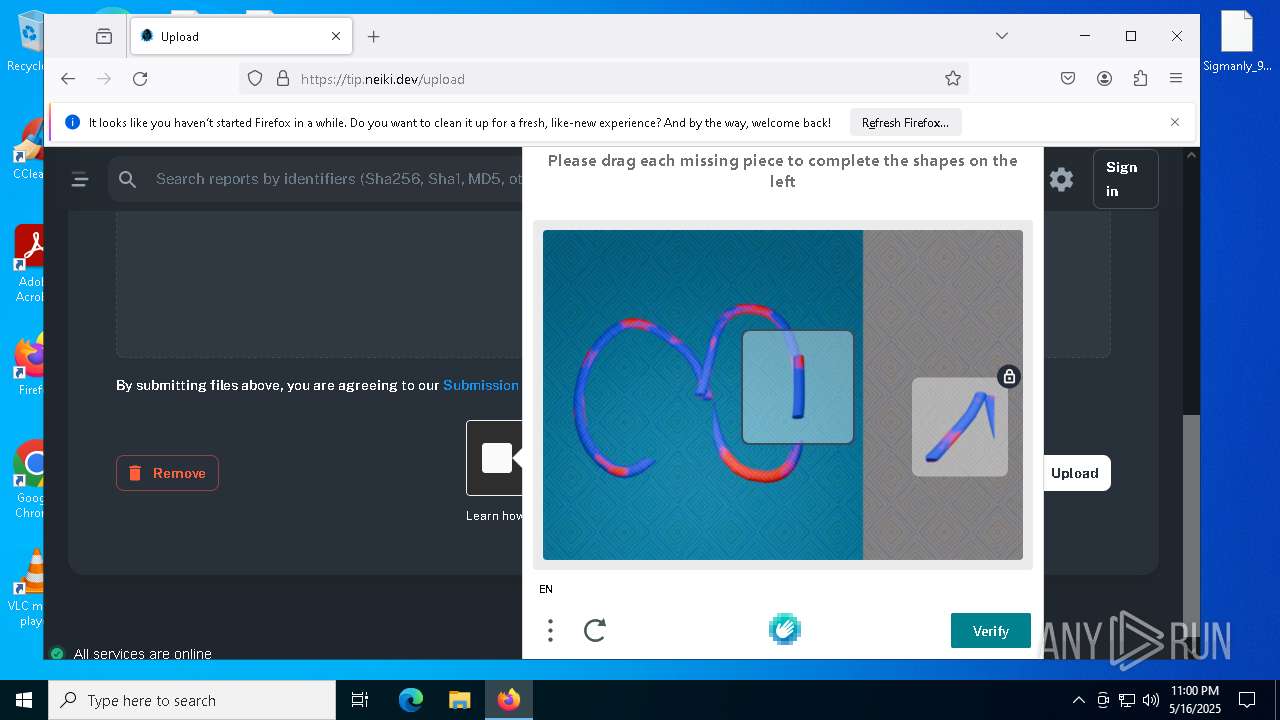Screen dimensions: 1280x720
Task: Change captcha language EN
Action: [x=546, y=589]
